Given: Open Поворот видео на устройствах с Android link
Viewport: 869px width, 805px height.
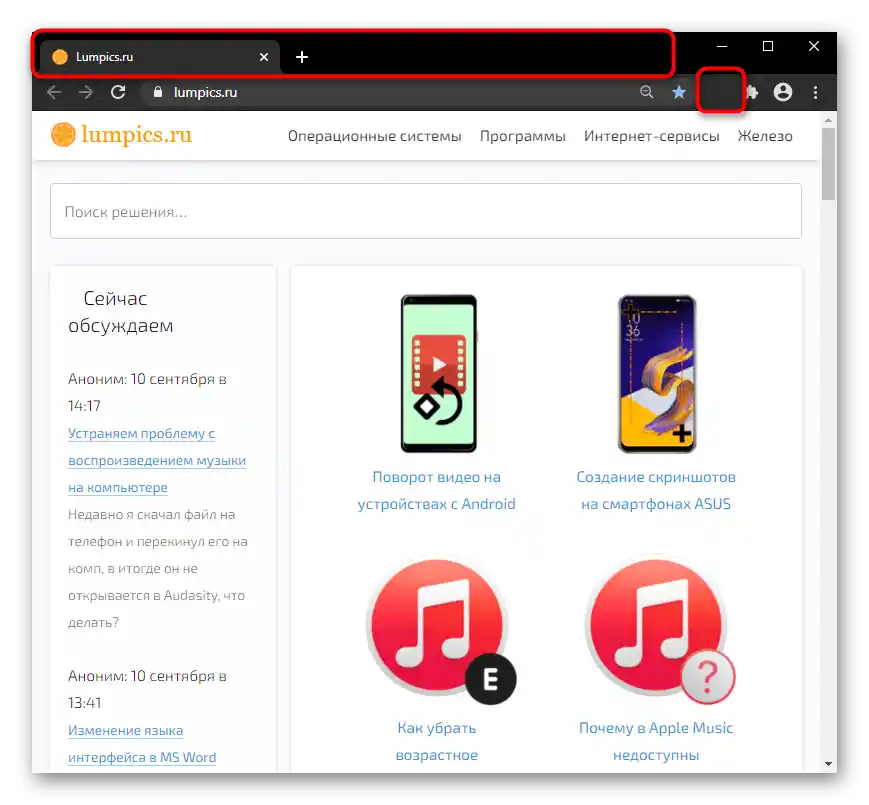Looking at the screenshot, I should tap(437, 490).
